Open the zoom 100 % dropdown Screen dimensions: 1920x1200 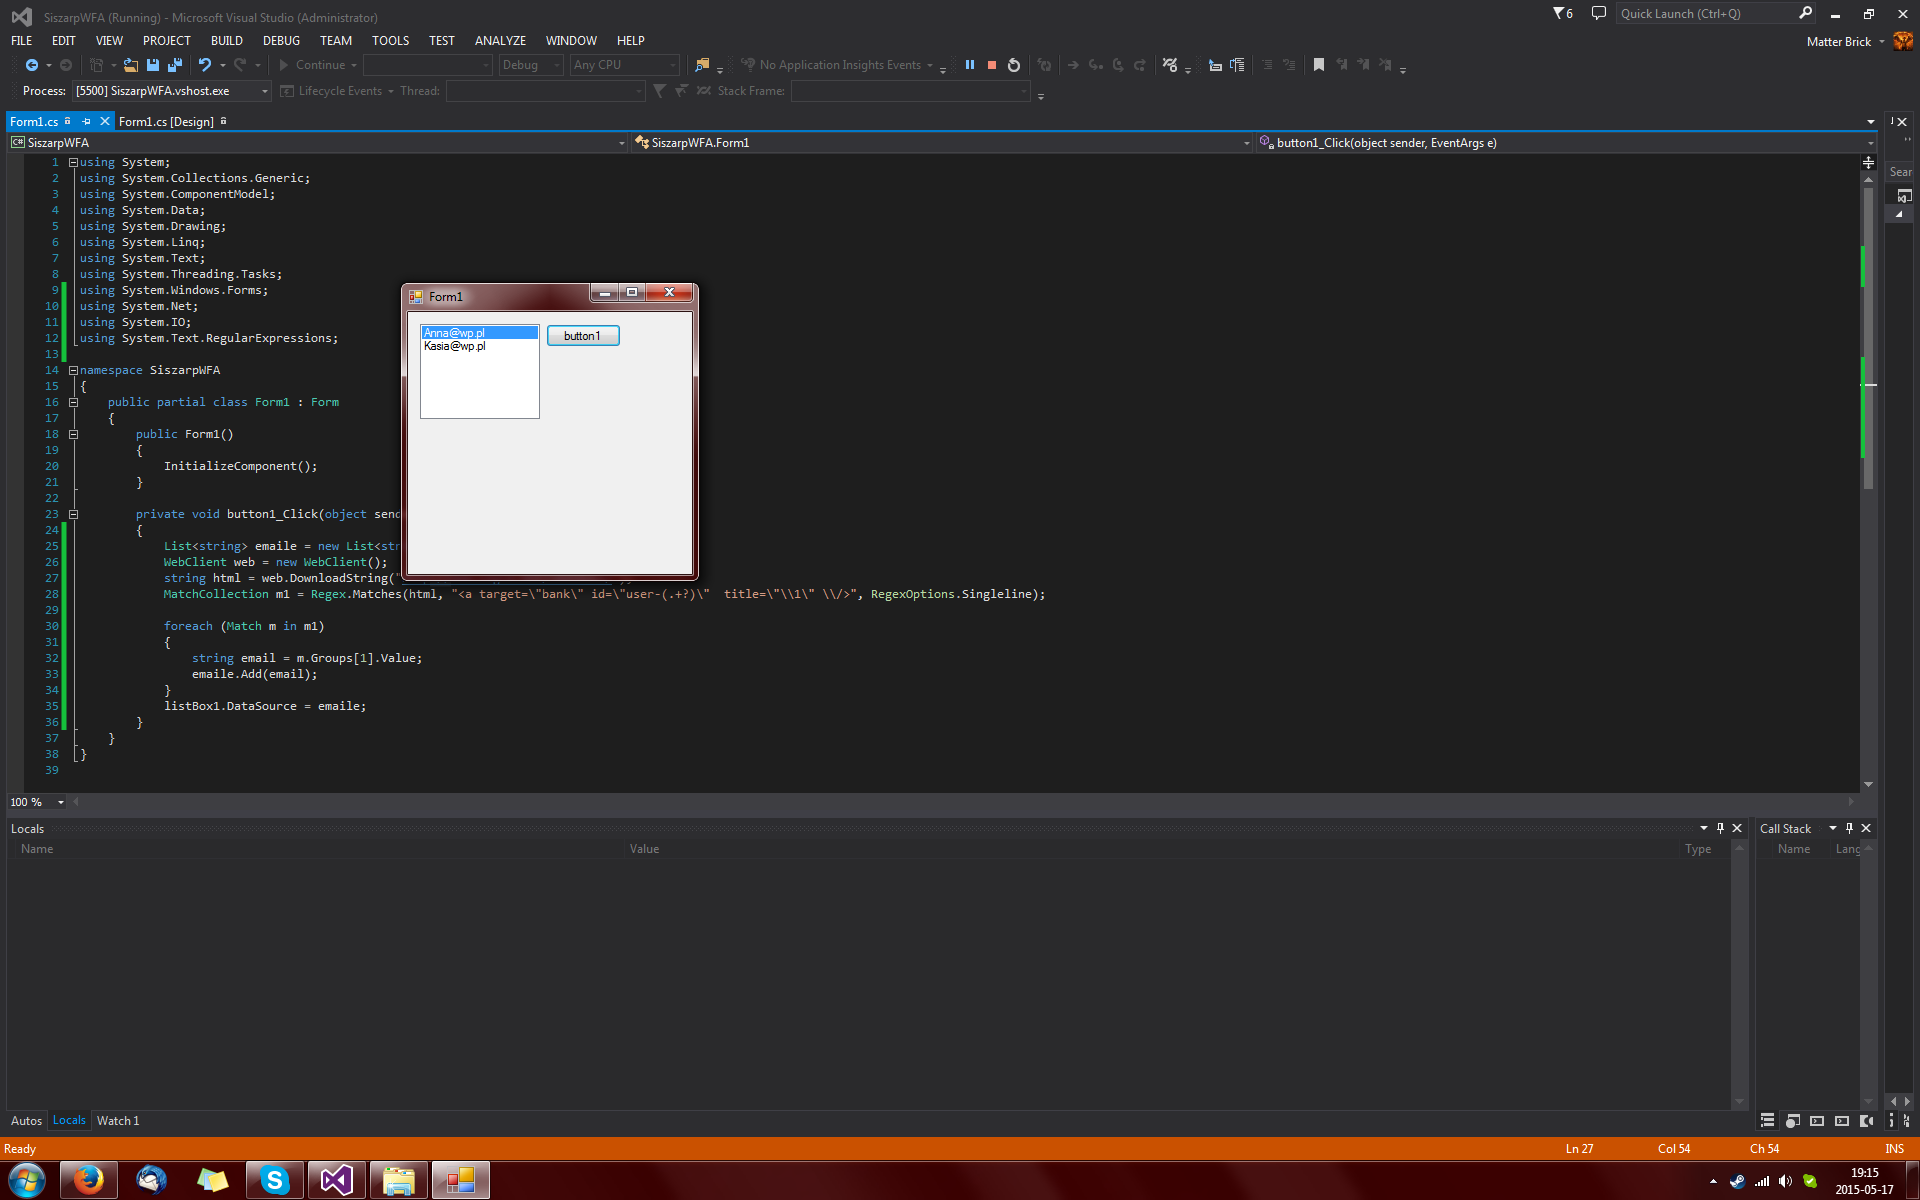pos(61,802)
